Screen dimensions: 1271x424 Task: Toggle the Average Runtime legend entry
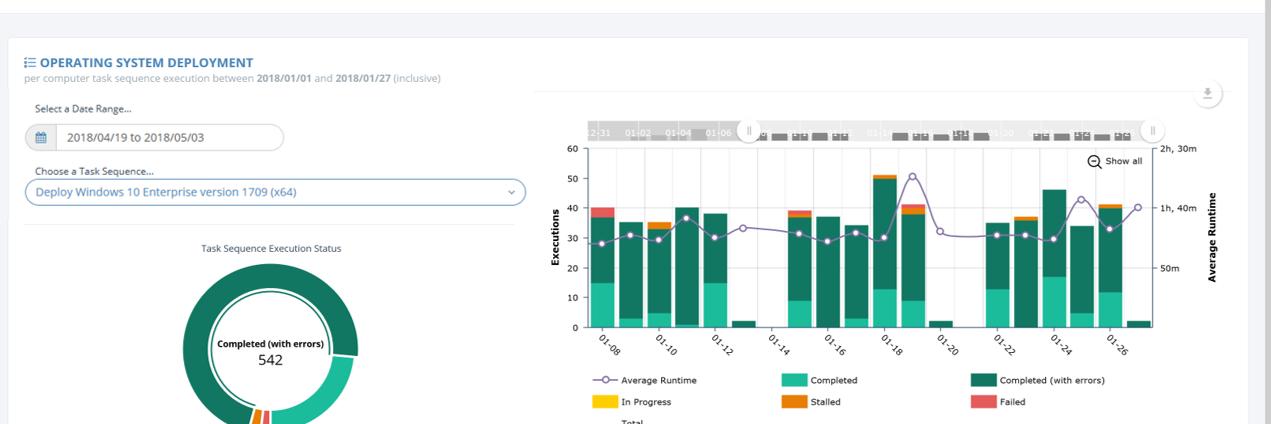[646, 380]
